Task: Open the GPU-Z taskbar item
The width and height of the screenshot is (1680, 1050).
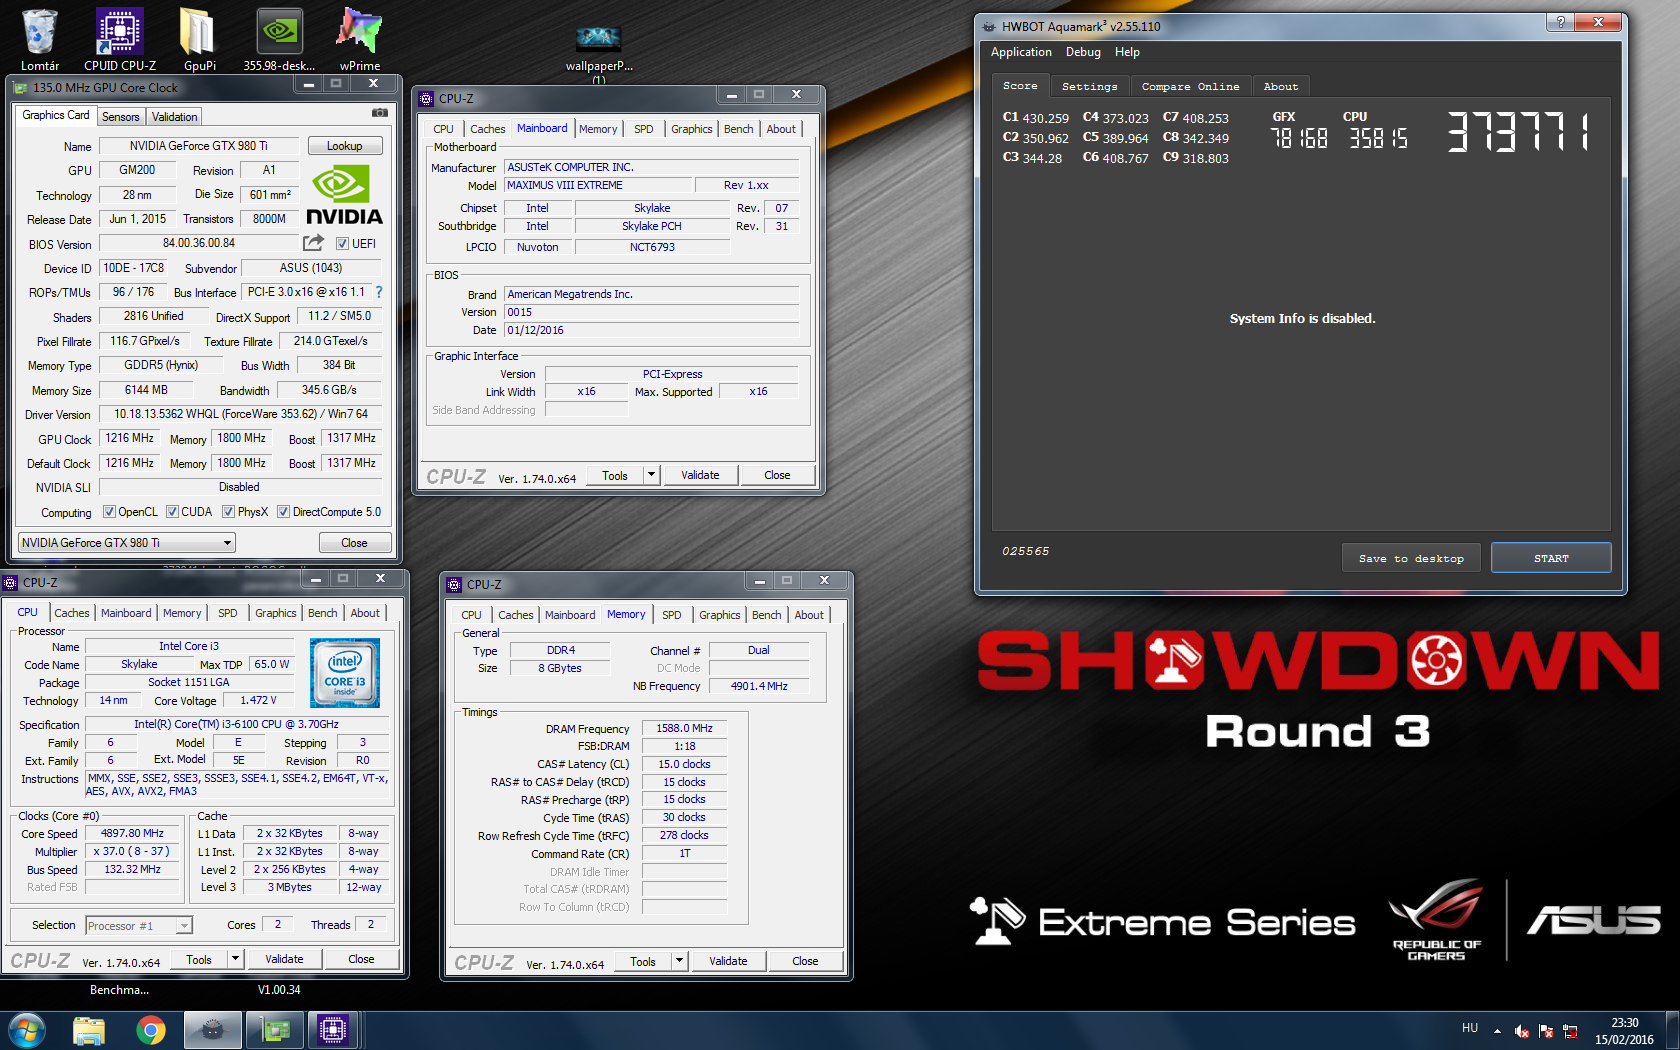Action: 274,1030
